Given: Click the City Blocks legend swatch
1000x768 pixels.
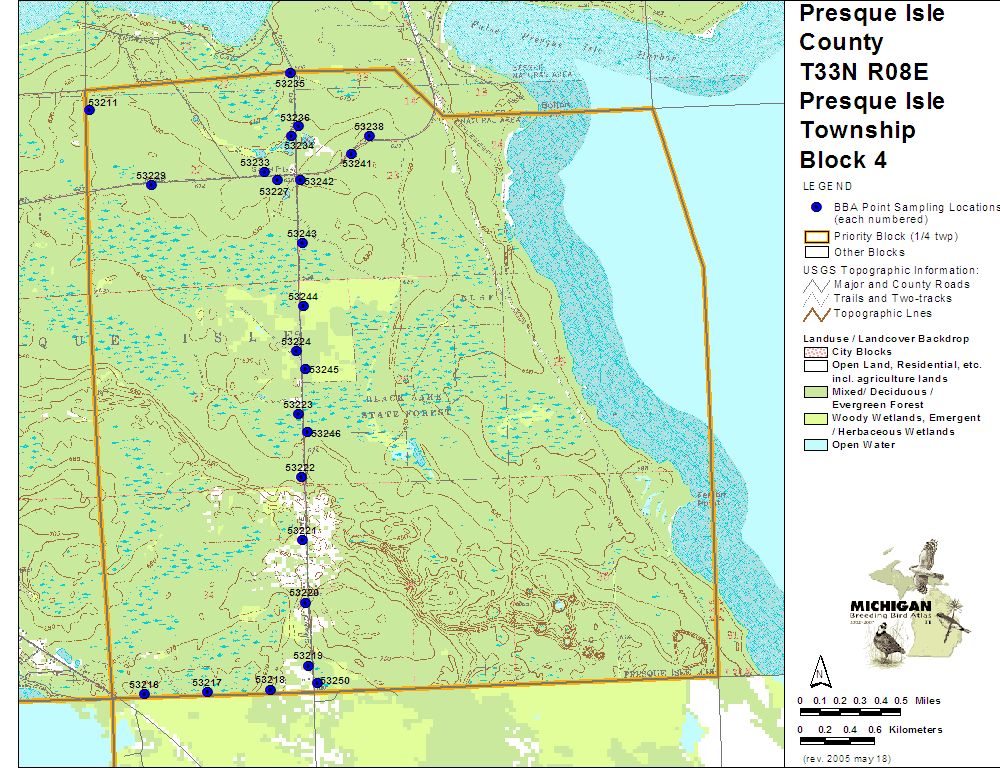Looking at the screenshot, I should point(817,352).
